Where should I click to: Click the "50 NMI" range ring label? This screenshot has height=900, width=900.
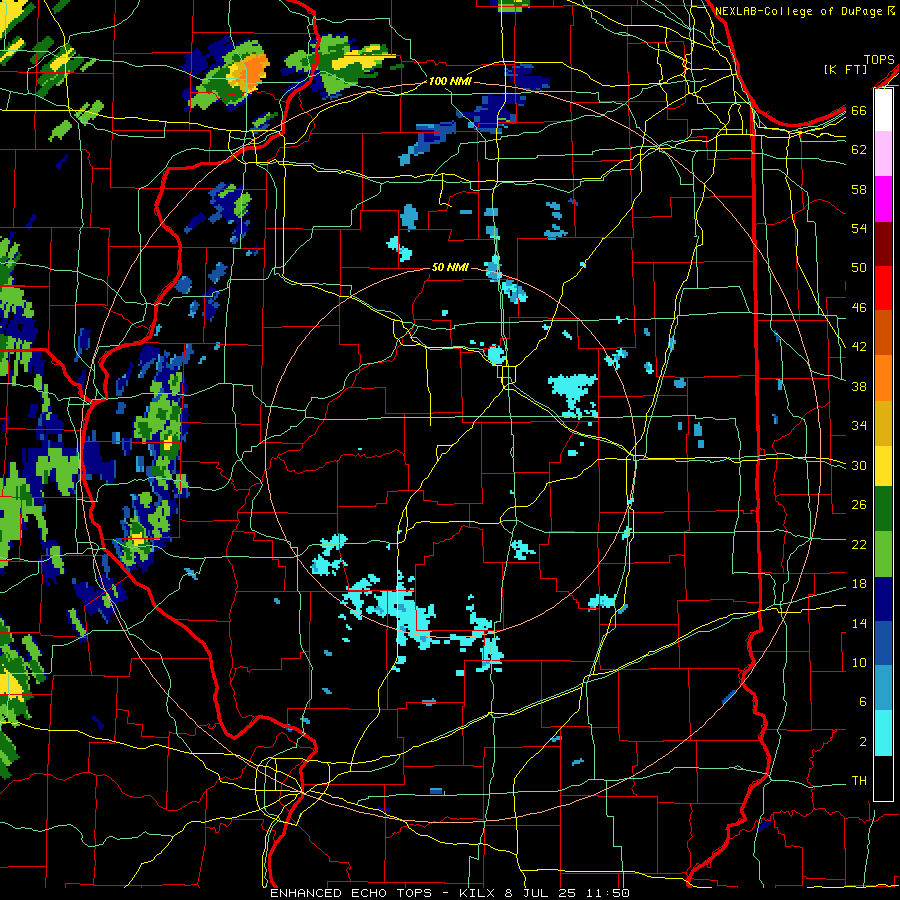pyautogui.click(x=449, y=267)
